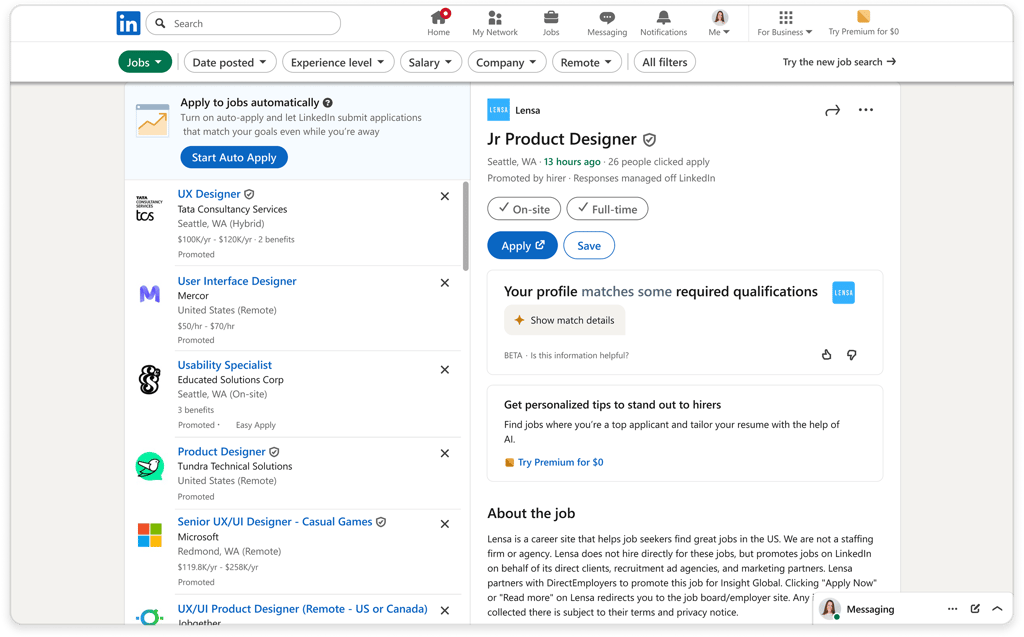The height and width of the screenshot is (637, 1024).
Task: Toggle the On-site filter chip
Action: coord(524,209)
